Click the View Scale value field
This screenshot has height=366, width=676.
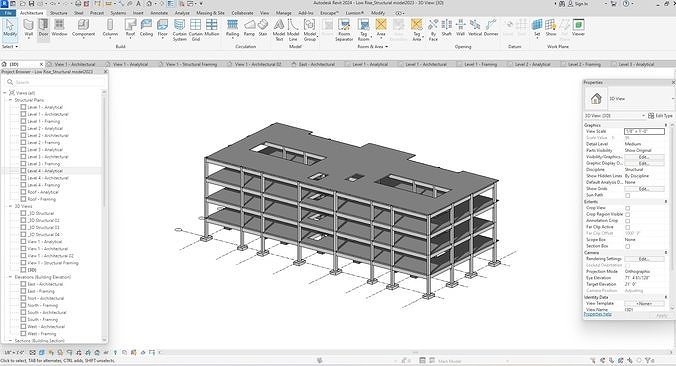coord(644,131)
